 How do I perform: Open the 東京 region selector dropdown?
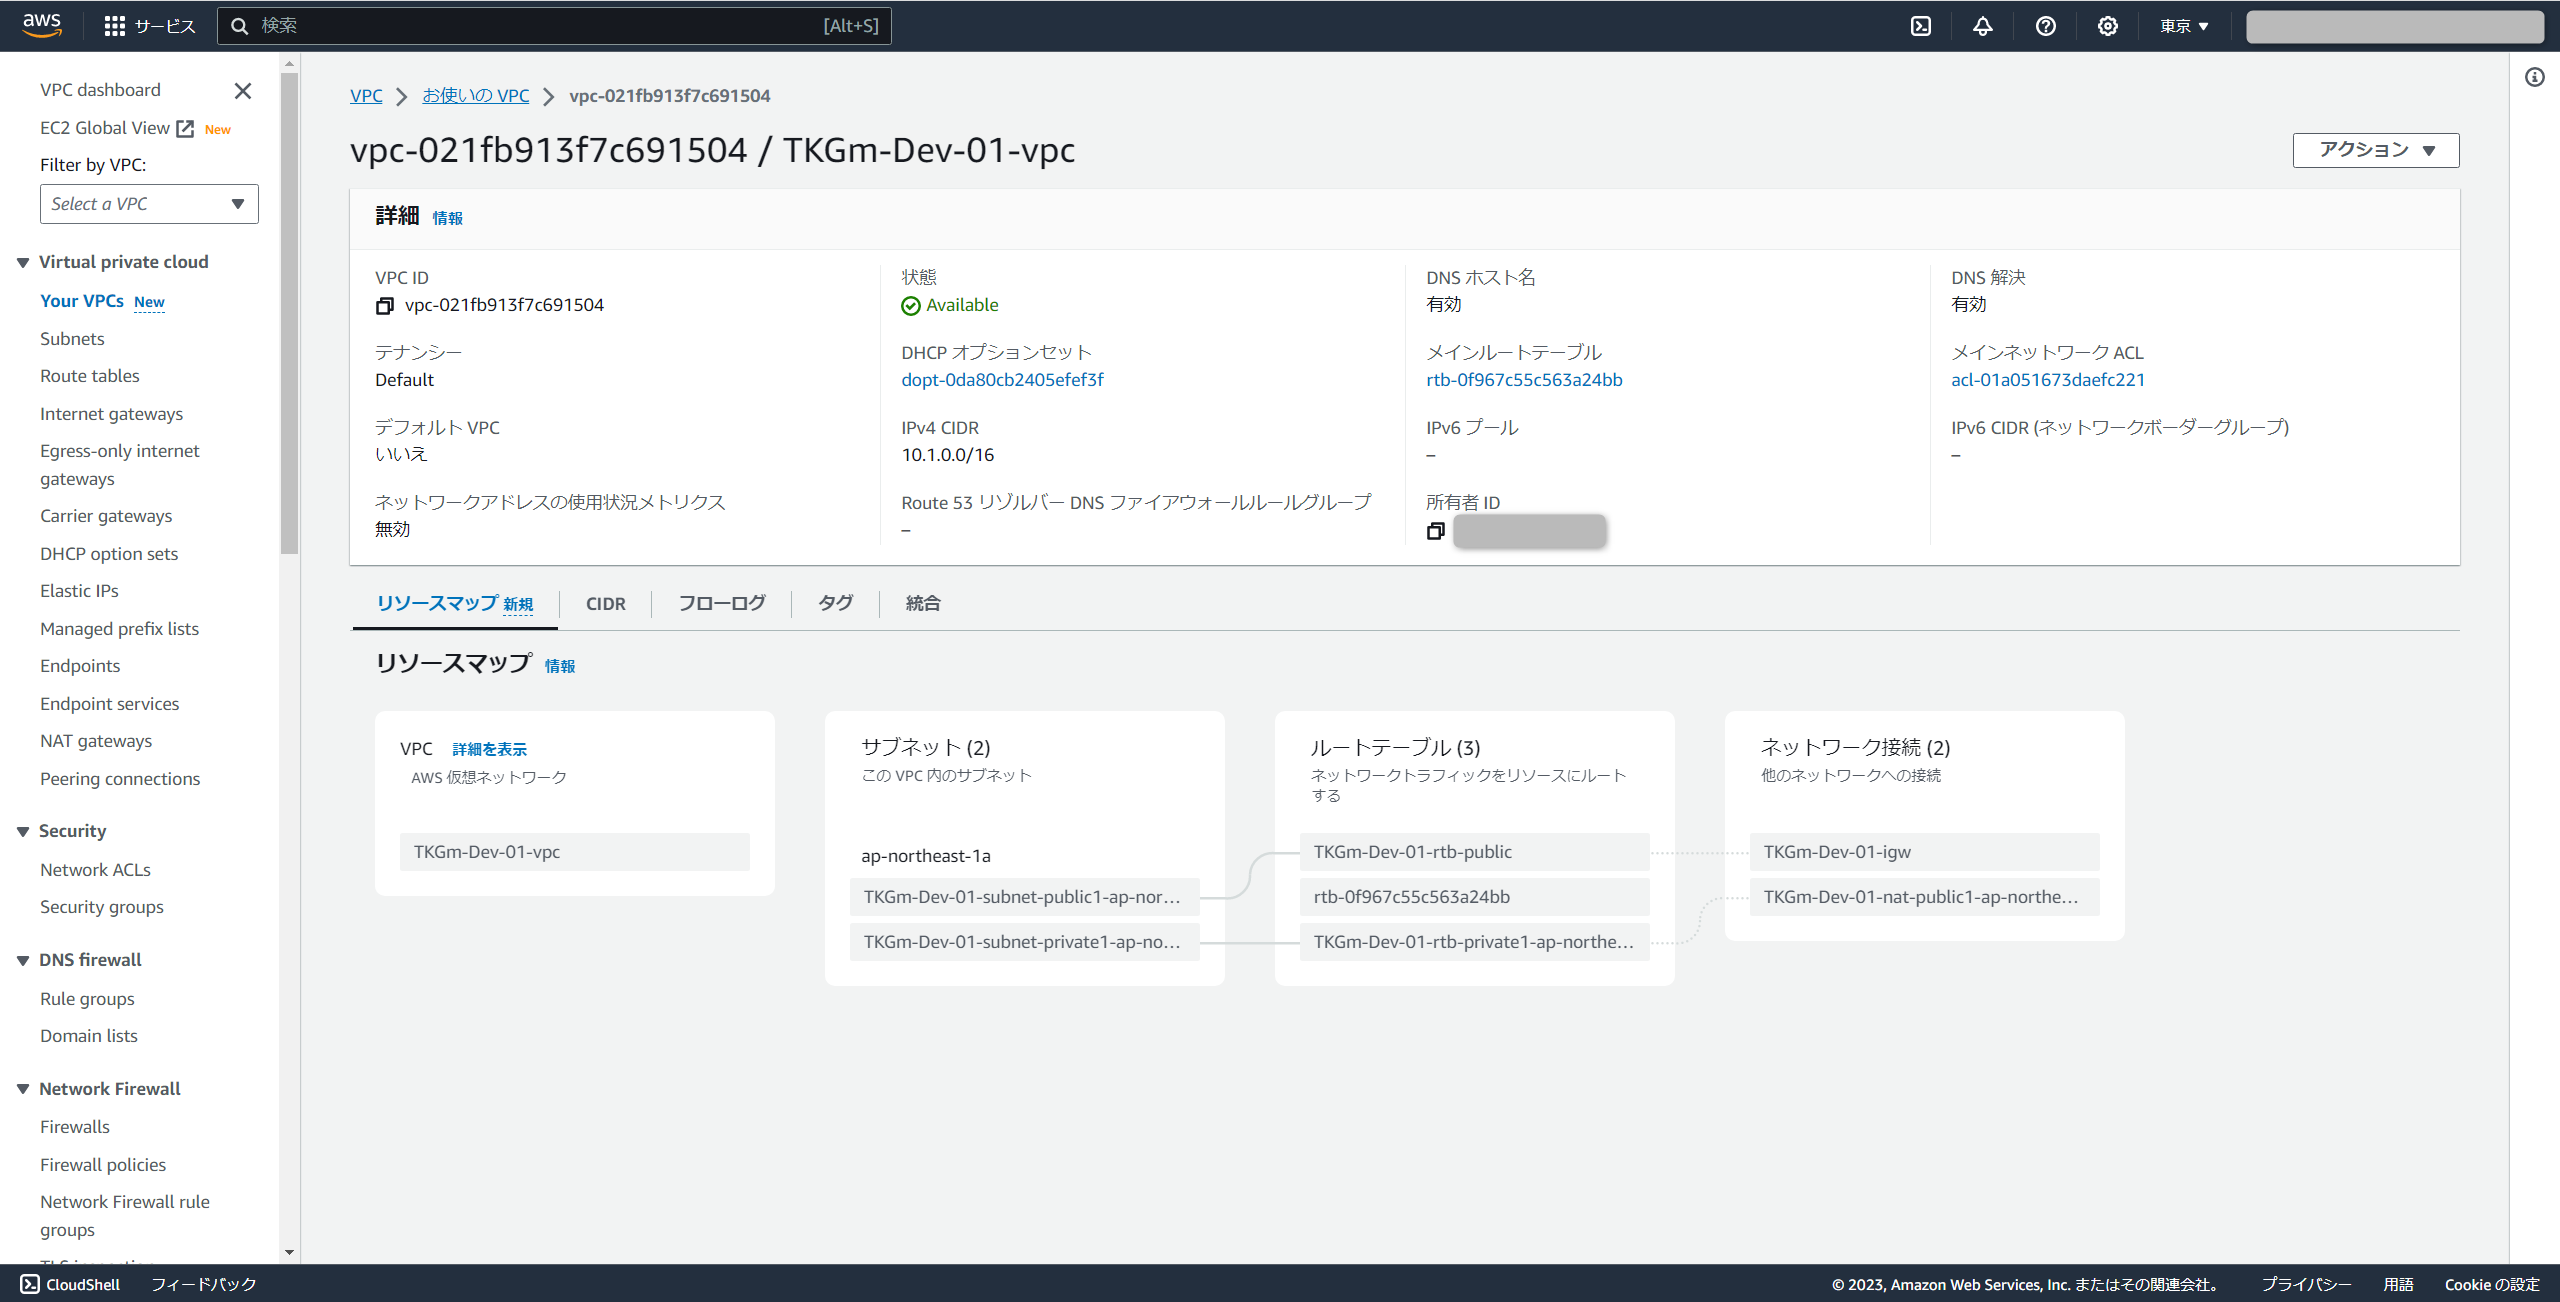2183,26
